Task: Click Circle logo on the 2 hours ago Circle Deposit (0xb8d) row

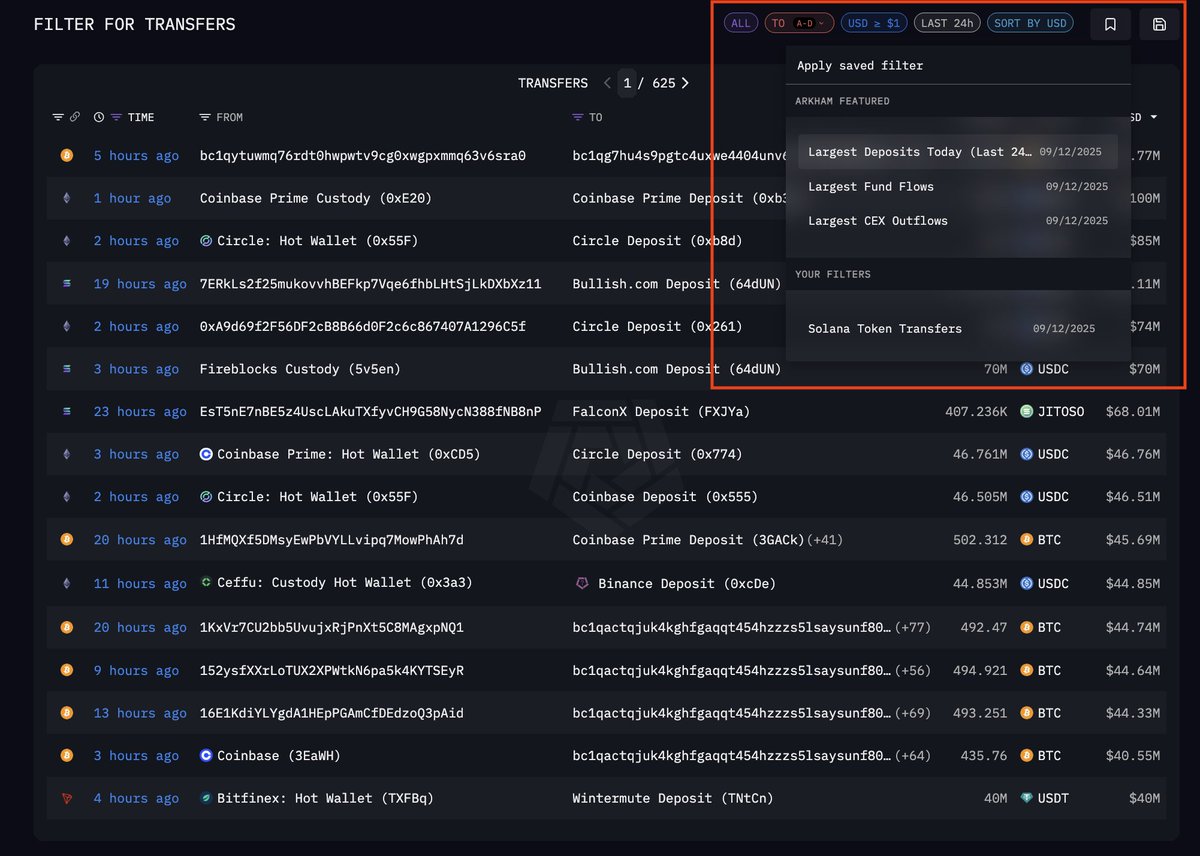Action: point(206,241)
